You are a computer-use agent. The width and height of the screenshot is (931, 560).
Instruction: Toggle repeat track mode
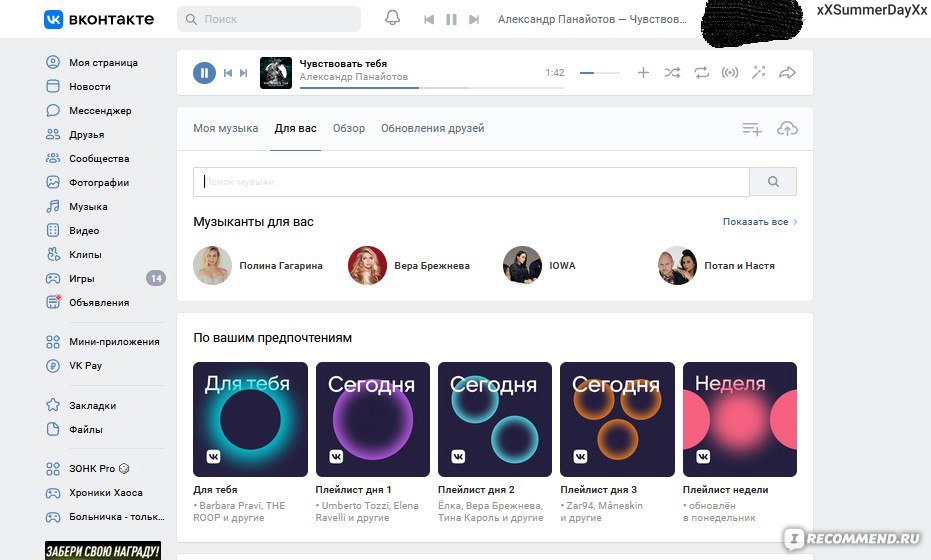pyautogui.click(x=701, y=72)
